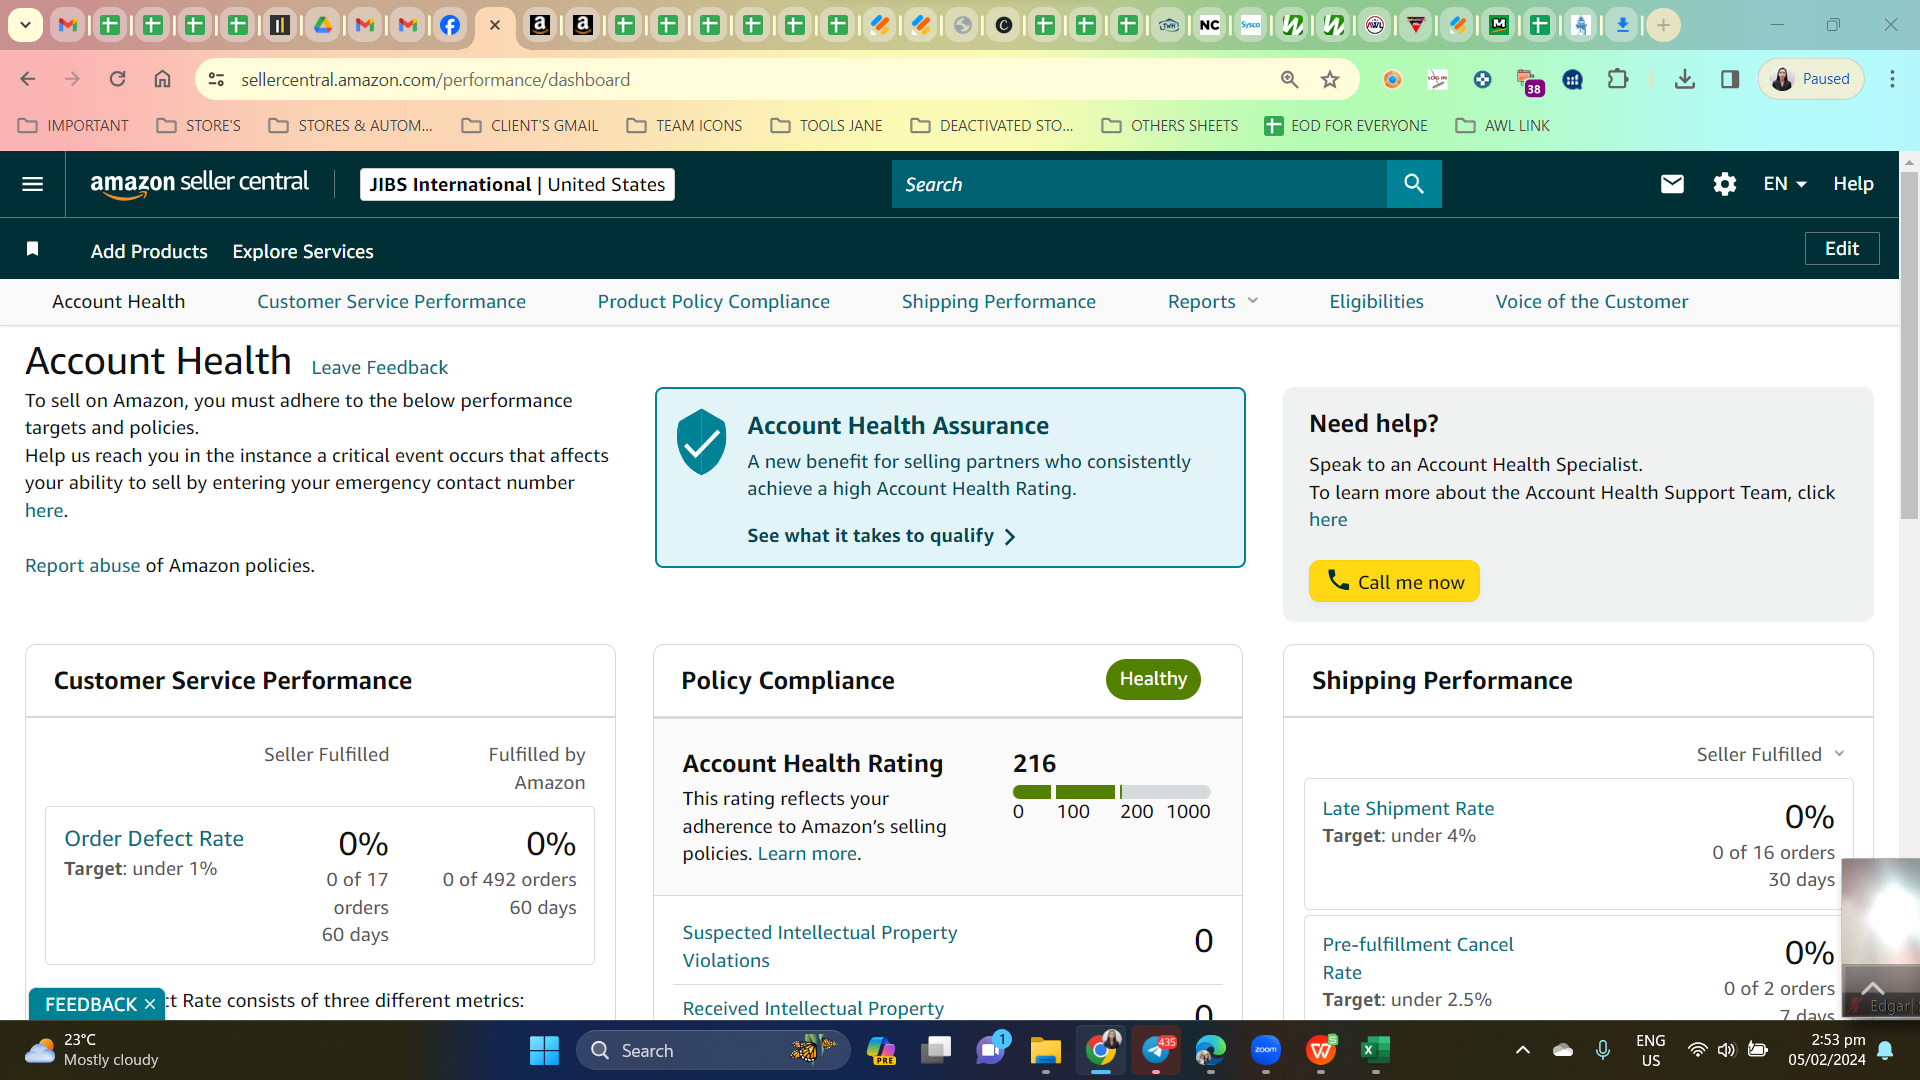Open Chrome downloads
This screenshot has height=1080, width=1920.
click(1685, 79)
